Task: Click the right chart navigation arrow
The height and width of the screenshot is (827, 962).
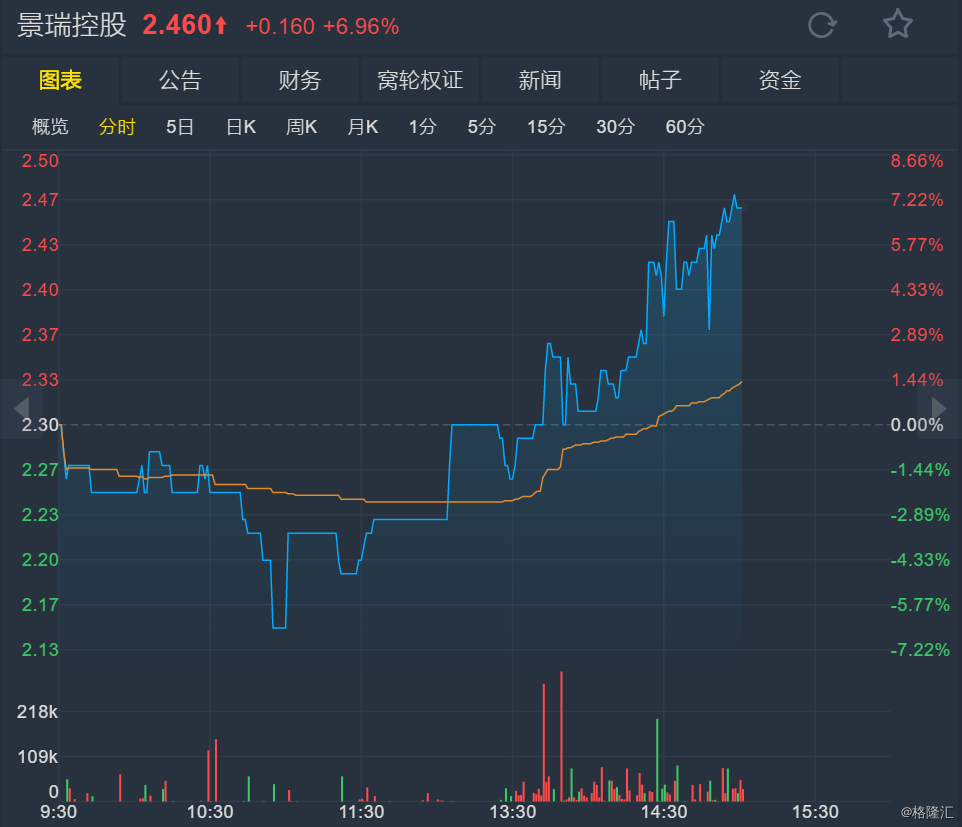Action: [939, 408]
